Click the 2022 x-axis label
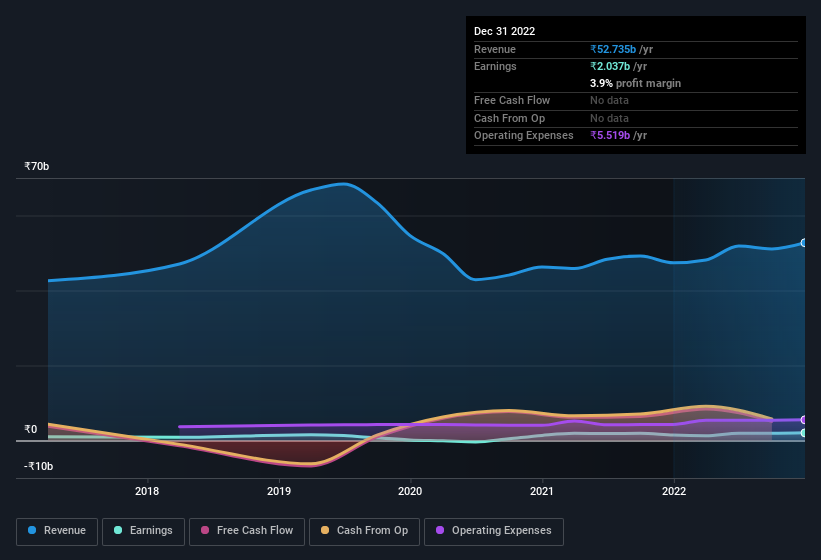The width and height of the screenshot is (821, 560). pos(674,491)
